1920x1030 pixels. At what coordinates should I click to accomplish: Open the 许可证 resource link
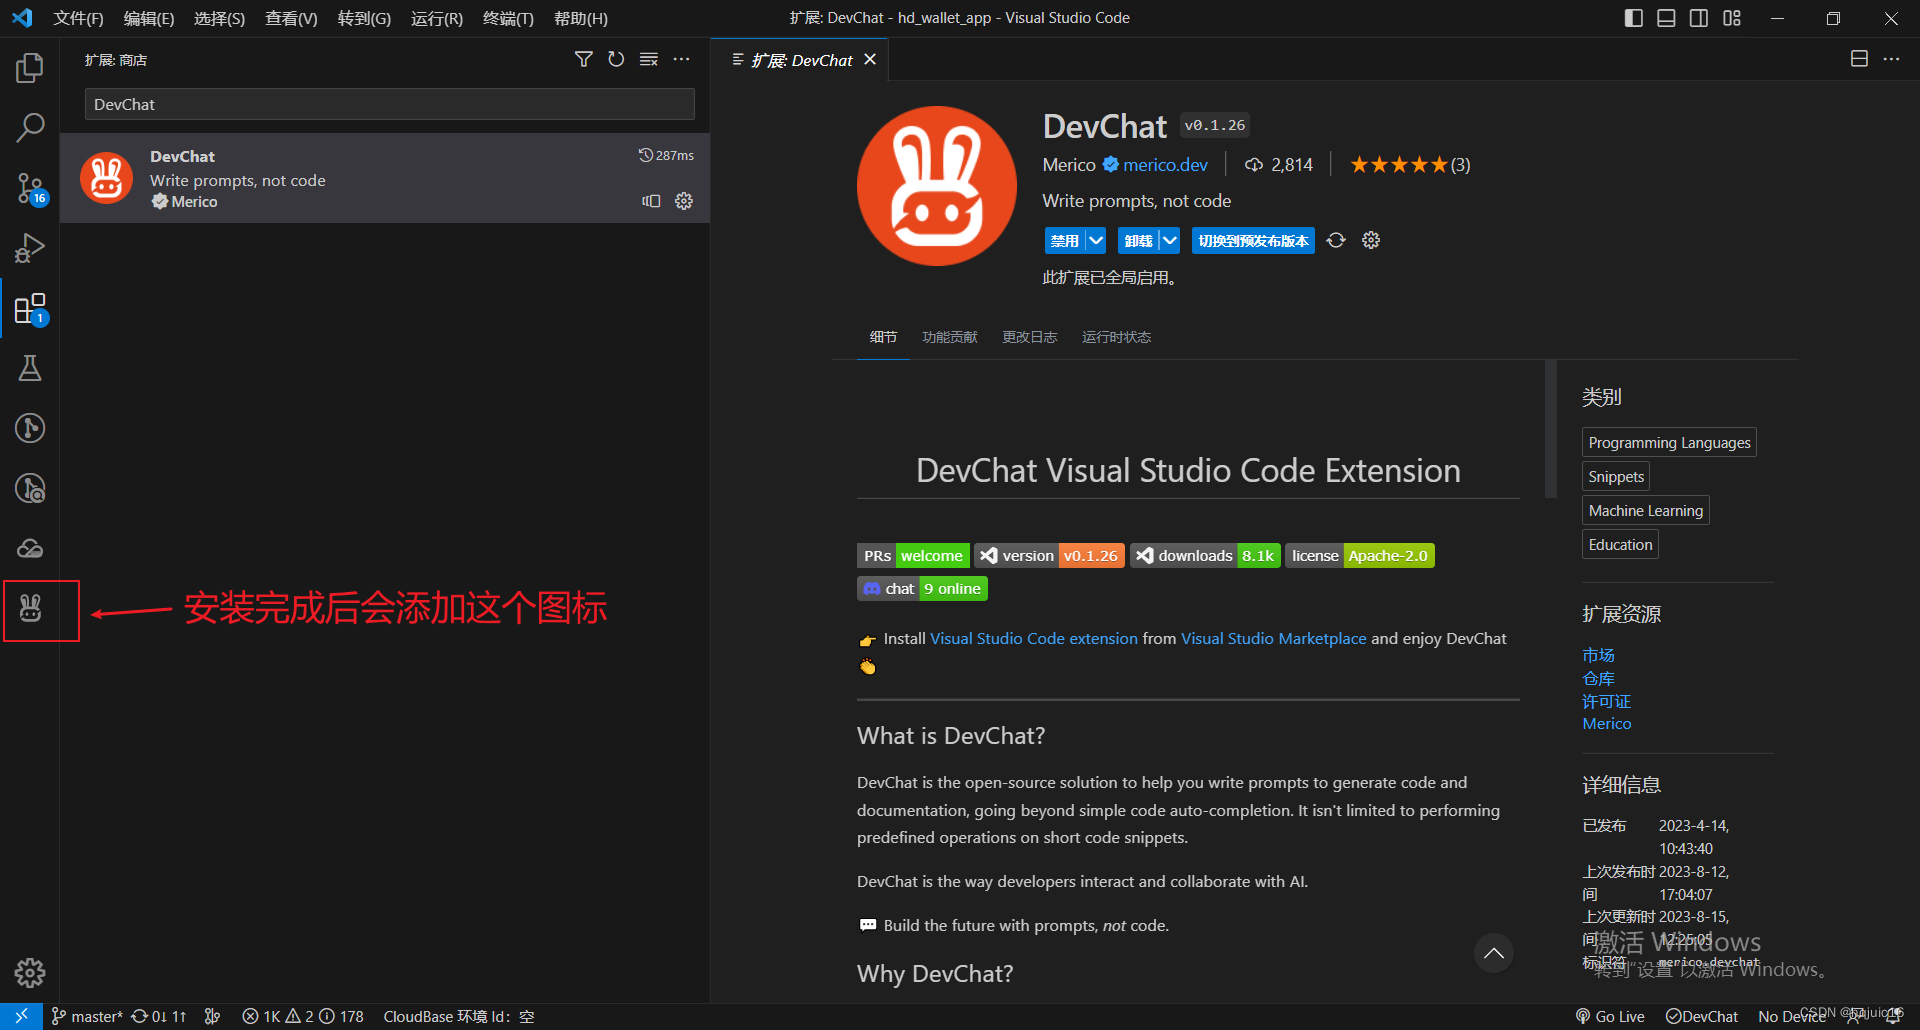click(1606, 701)
